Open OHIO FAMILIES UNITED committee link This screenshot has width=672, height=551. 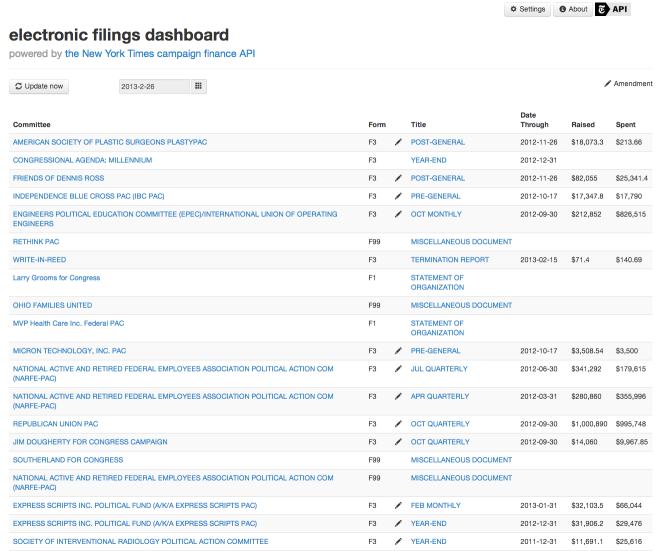coord(52,305)
